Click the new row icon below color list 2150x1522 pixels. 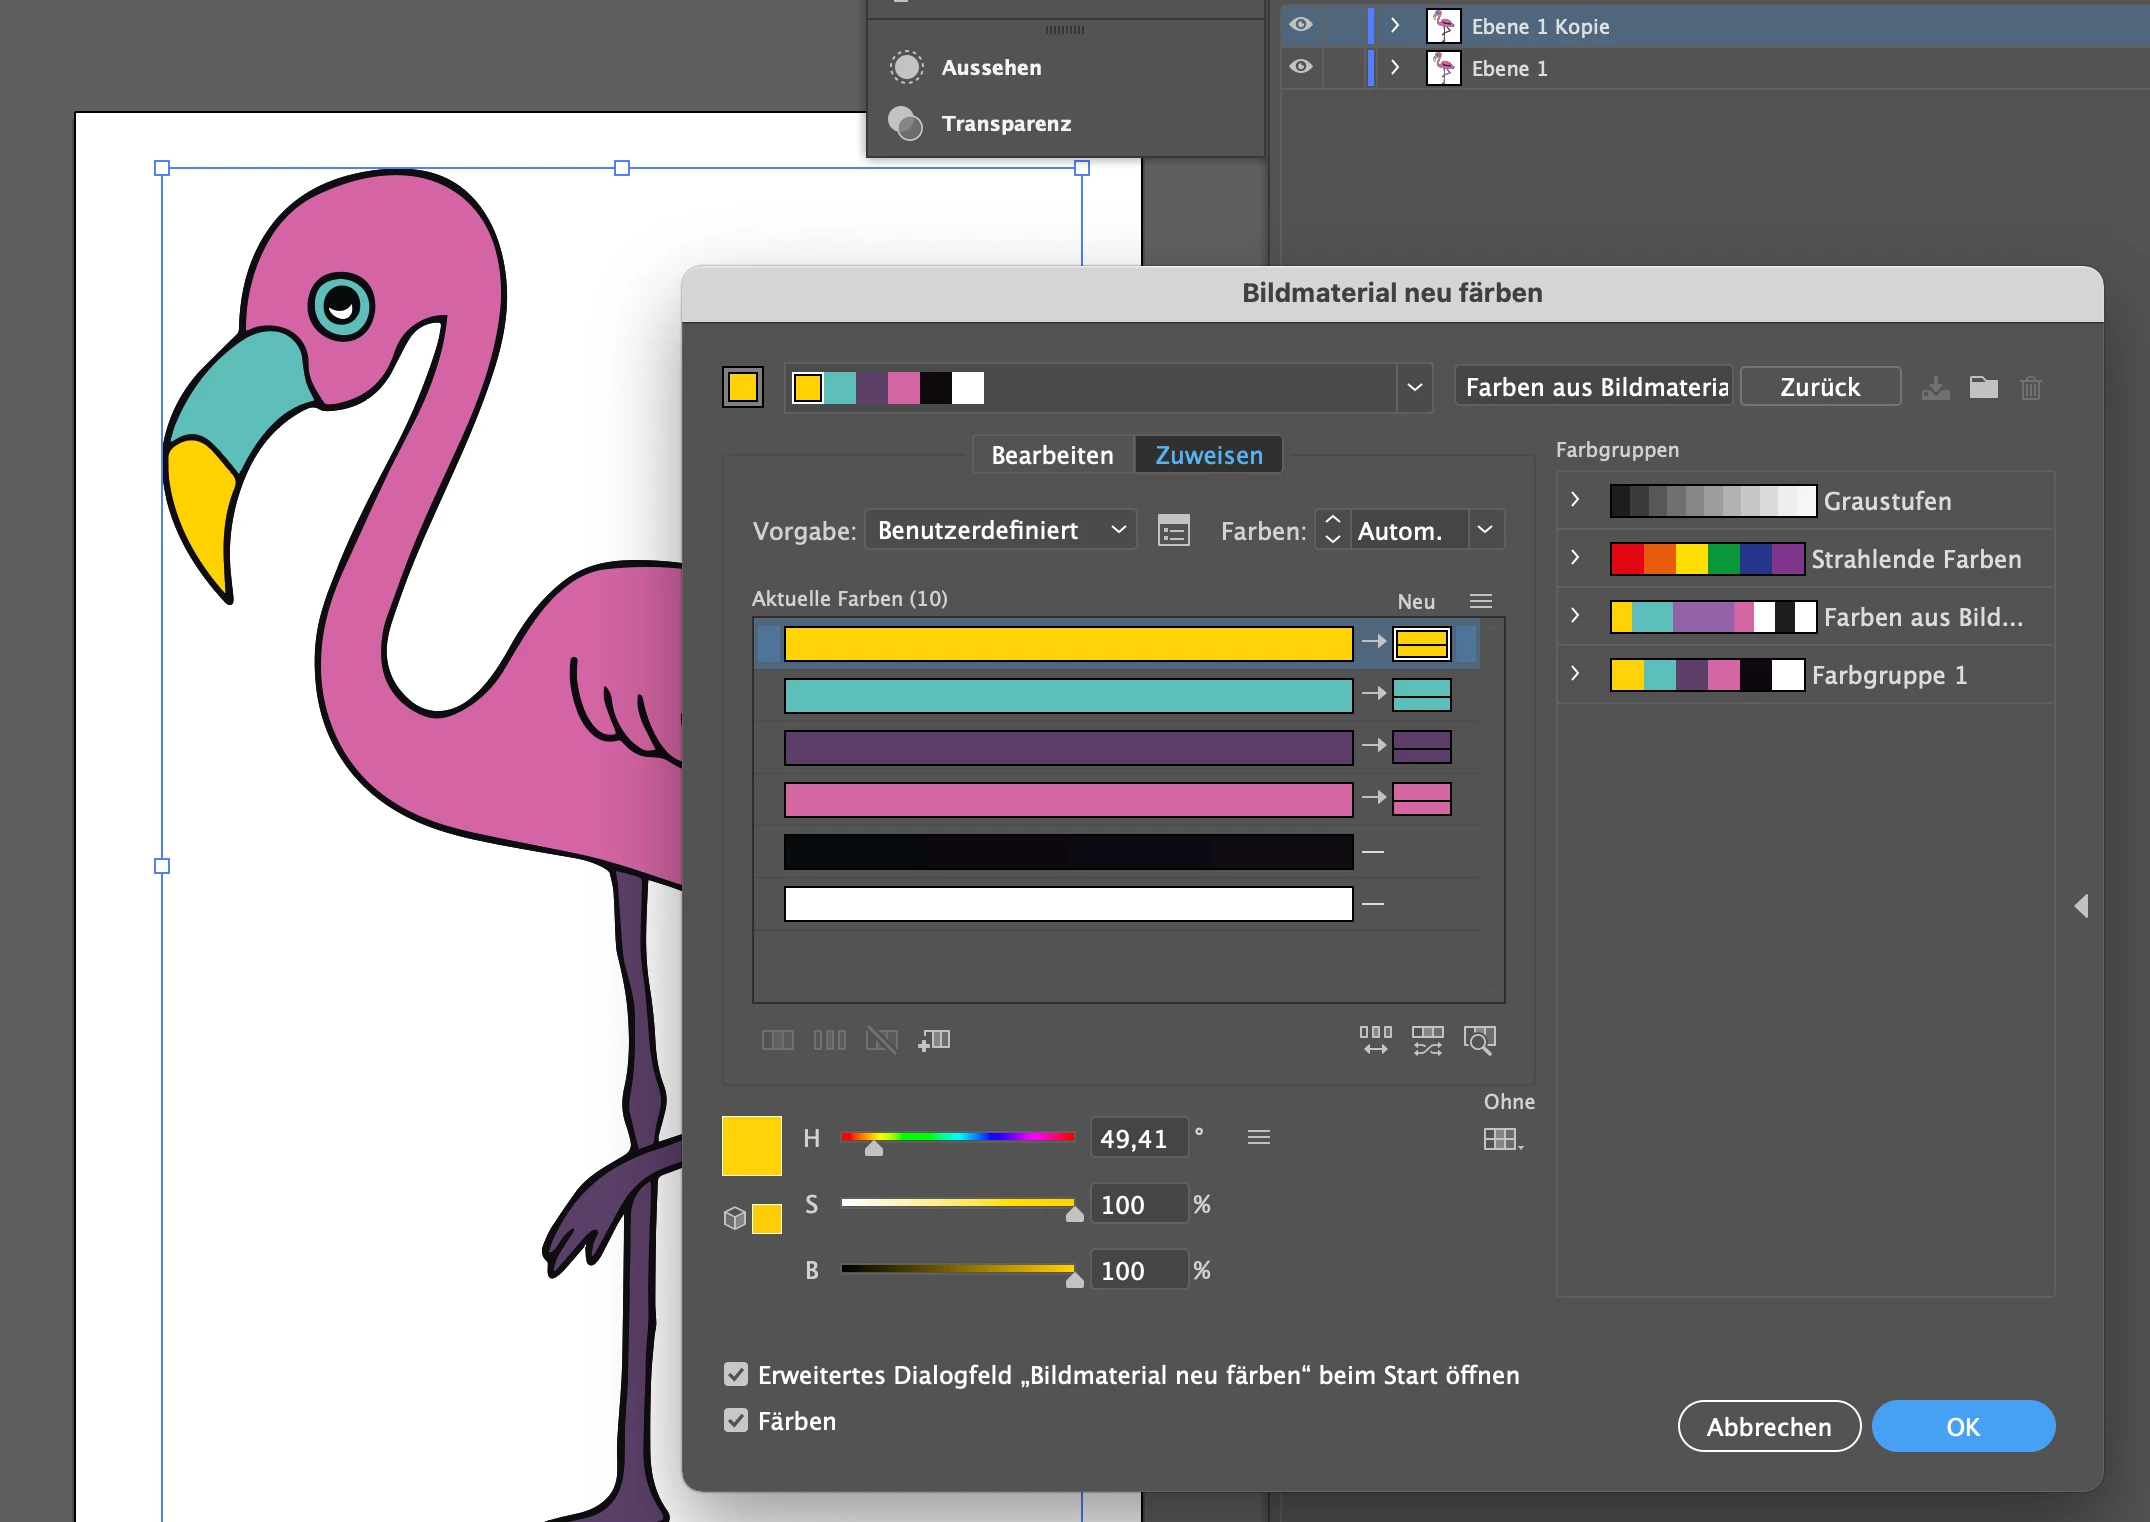(x=934, y=1040)
